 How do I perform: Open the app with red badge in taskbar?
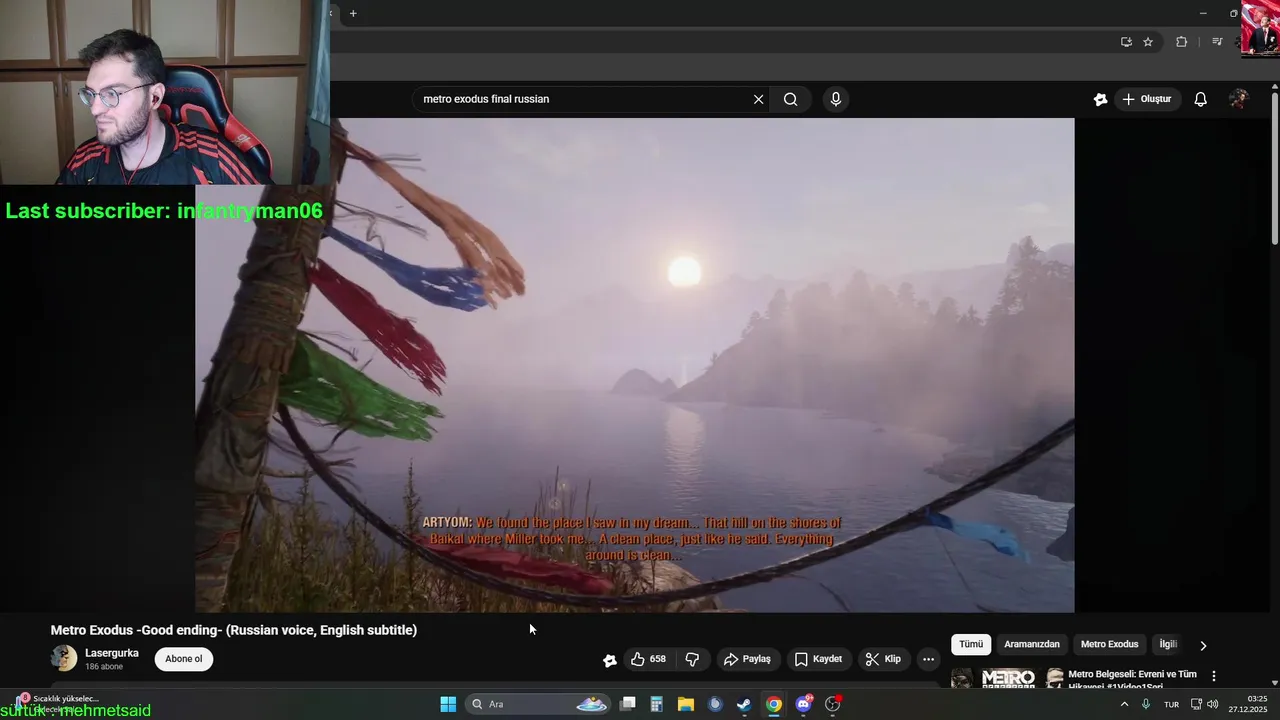coord(832,704)
